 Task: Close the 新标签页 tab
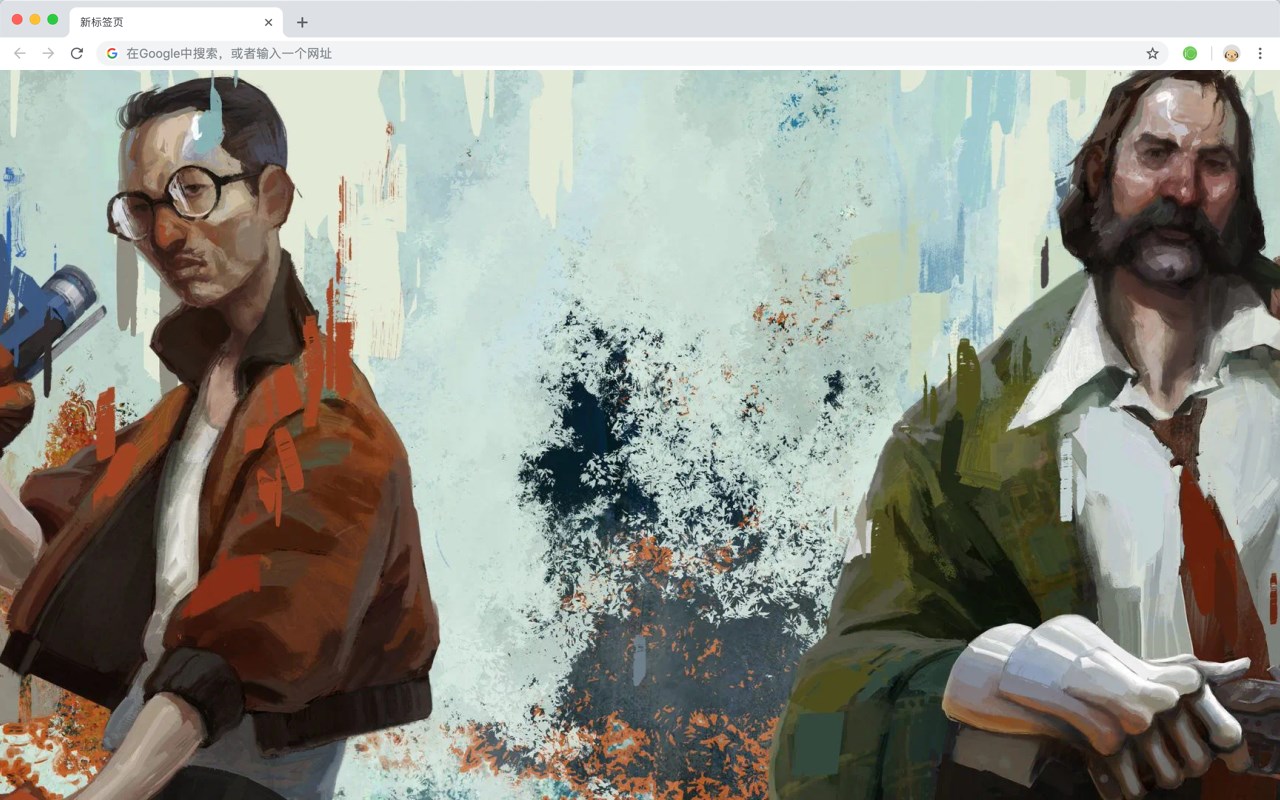tap(268, 22)
